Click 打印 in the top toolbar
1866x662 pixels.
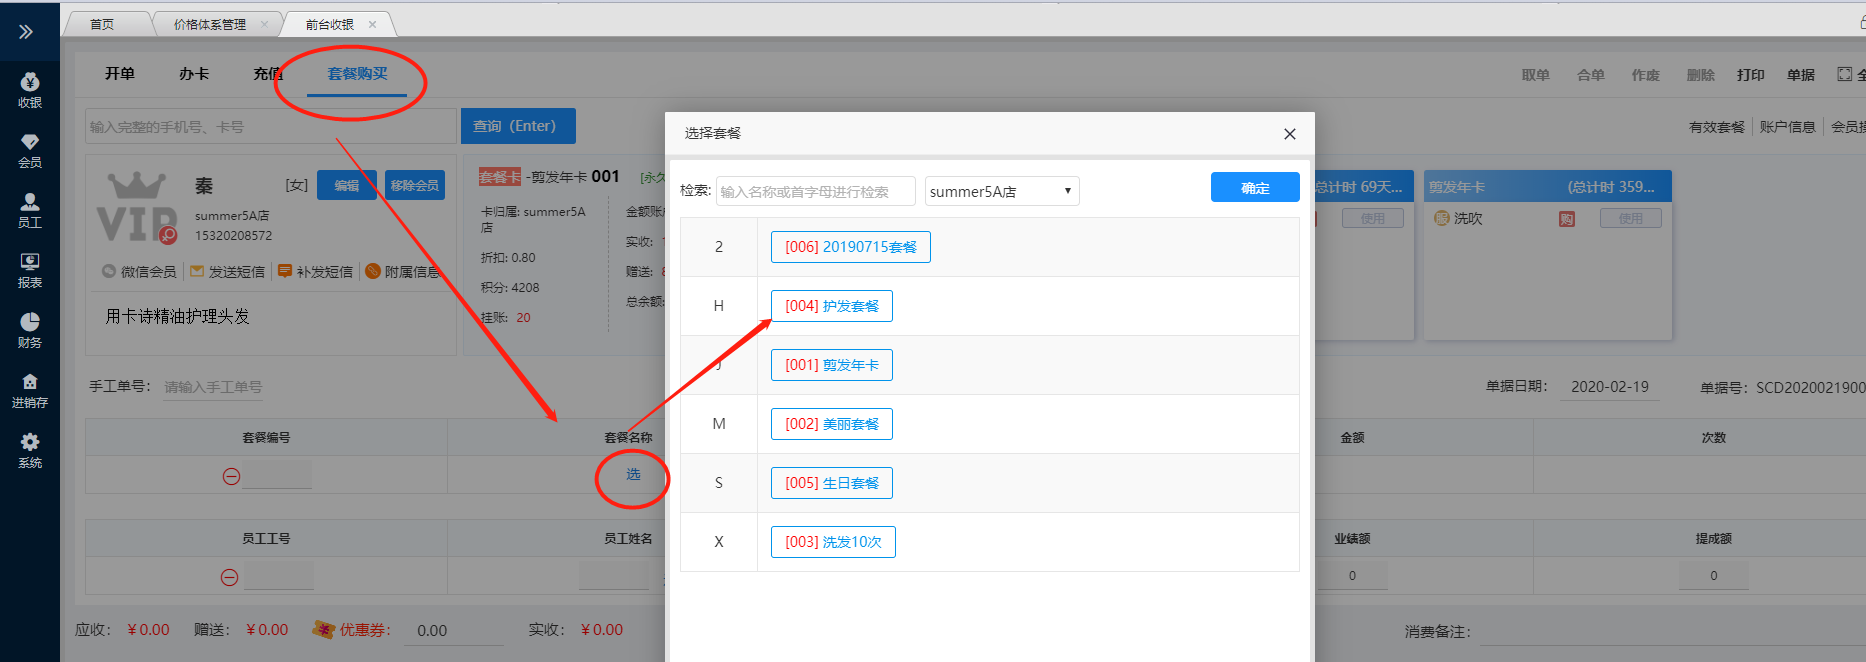pos(1751,75)
